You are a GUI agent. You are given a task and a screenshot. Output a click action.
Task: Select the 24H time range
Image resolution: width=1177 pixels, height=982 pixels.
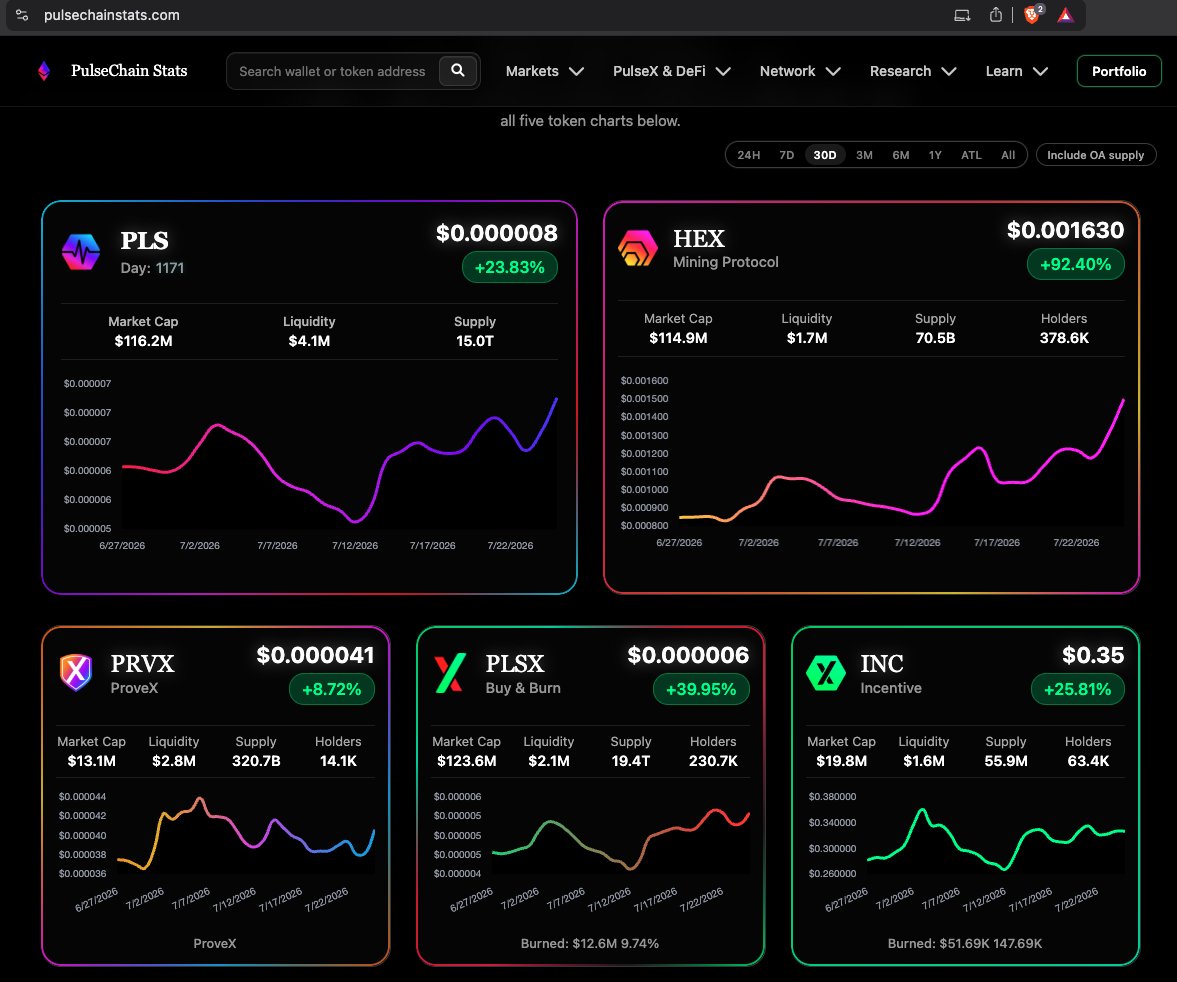coord(748,155)
